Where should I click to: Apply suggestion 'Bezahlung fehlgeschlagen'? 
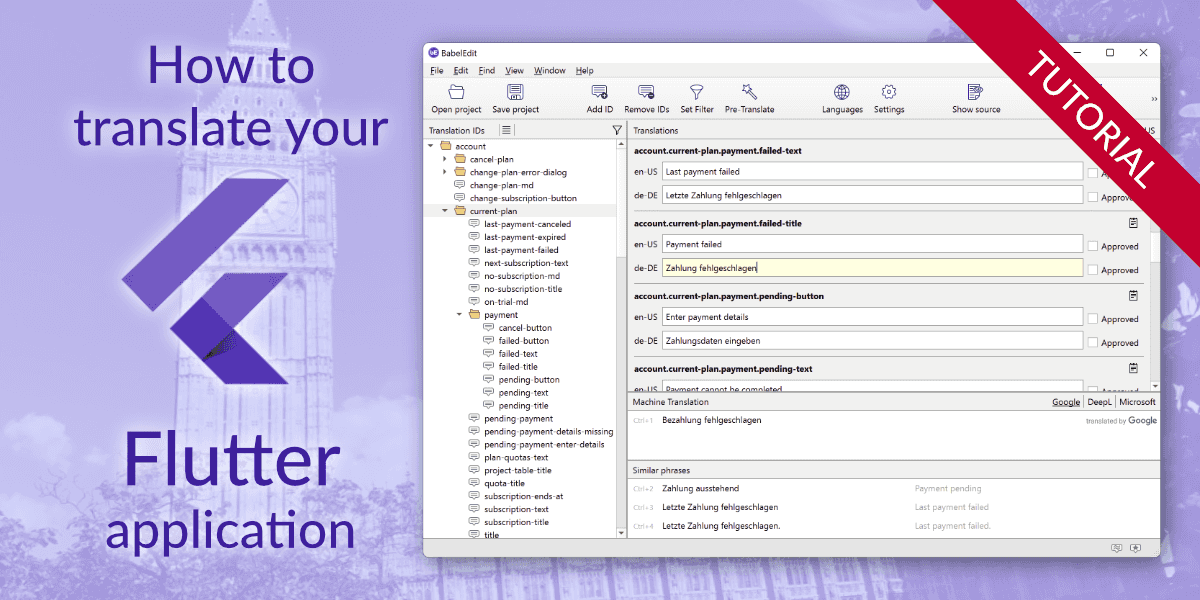click(712, 420)
